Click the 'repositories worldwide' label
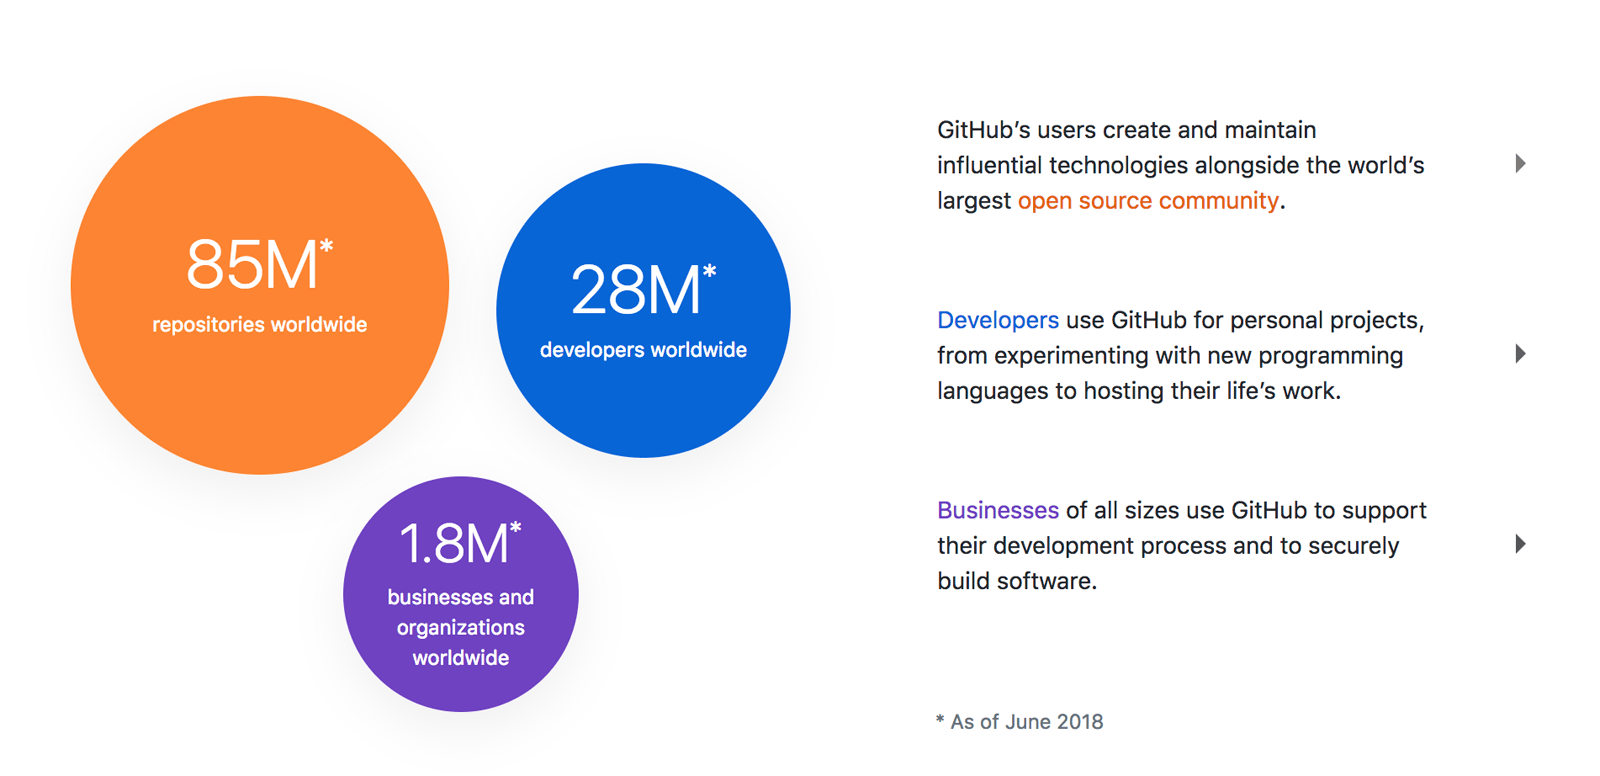1600x776 pixels. pyautogui.click(x=260, y=325)
